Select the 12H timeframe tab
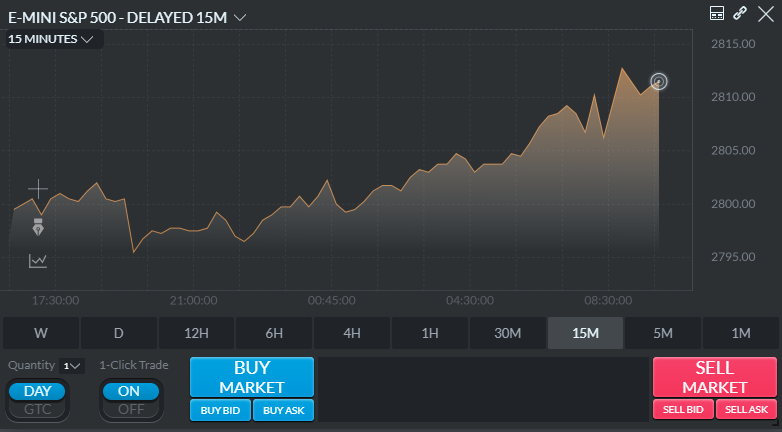This screenshot has height=432, width=782. point(196,333)
